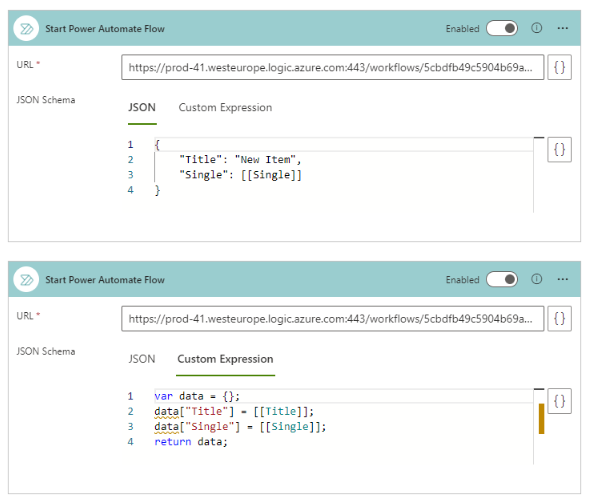Toggle off Enabled switch in the bottom card
This screenshot has height=501, width=589.
click(x=502, y=279)
